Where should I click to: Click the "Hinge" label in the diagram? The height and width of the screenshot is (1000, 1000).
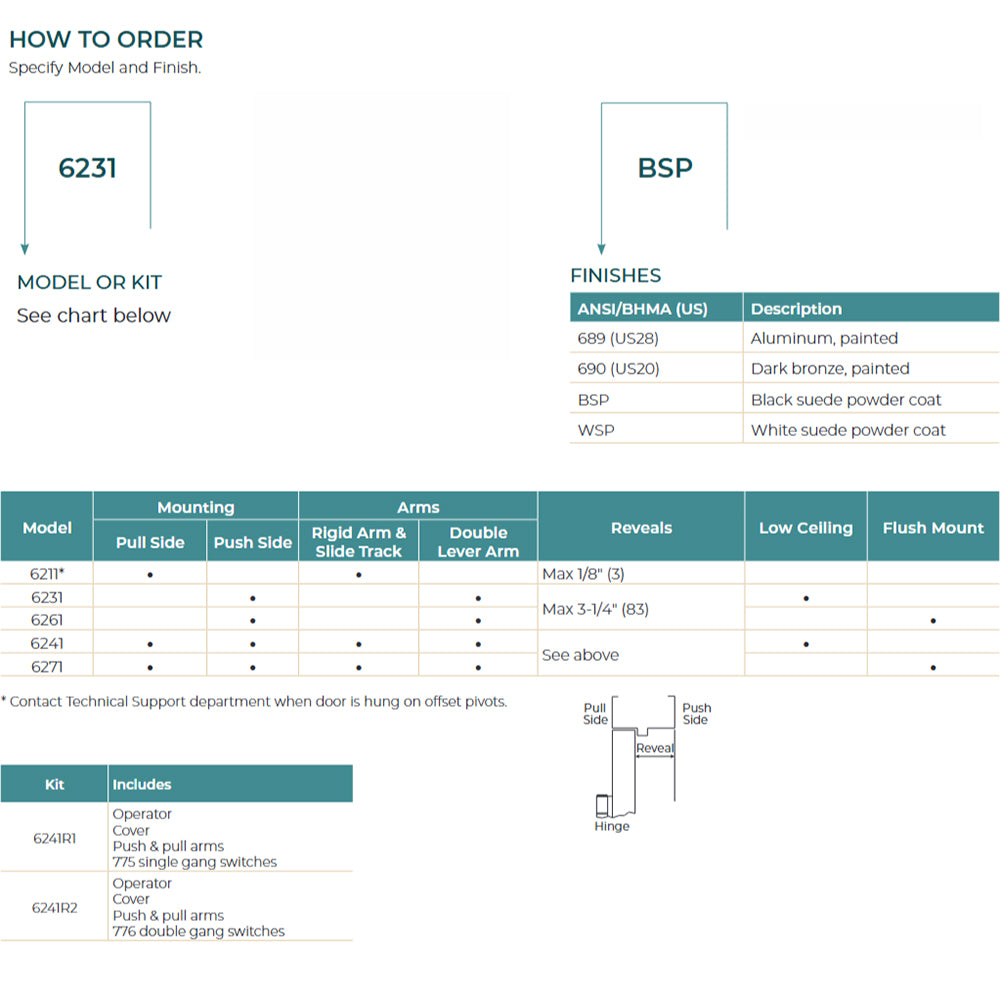612,826
